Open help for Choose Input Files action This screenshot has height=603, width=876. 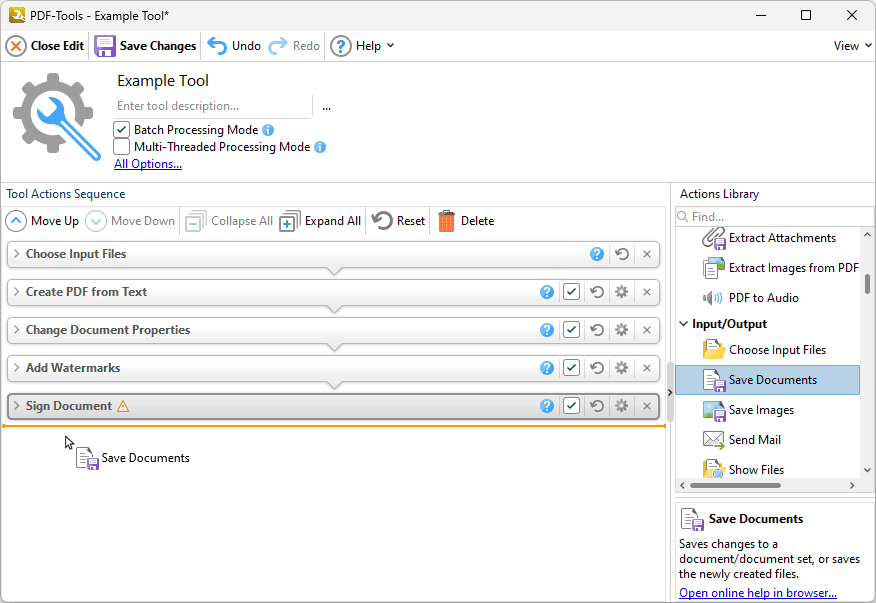click(597, 254)
